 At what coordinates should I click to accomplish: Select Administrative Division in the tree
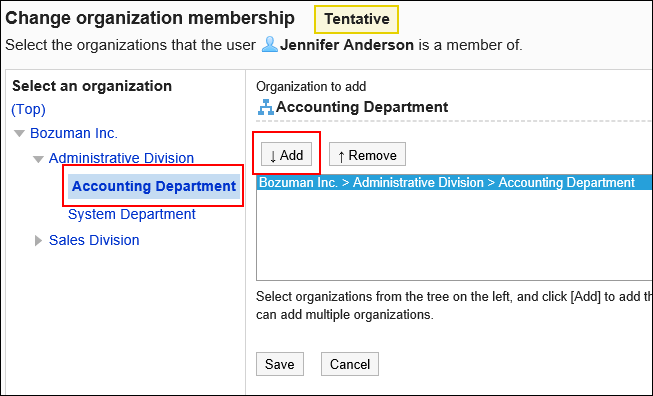point(121,158)
